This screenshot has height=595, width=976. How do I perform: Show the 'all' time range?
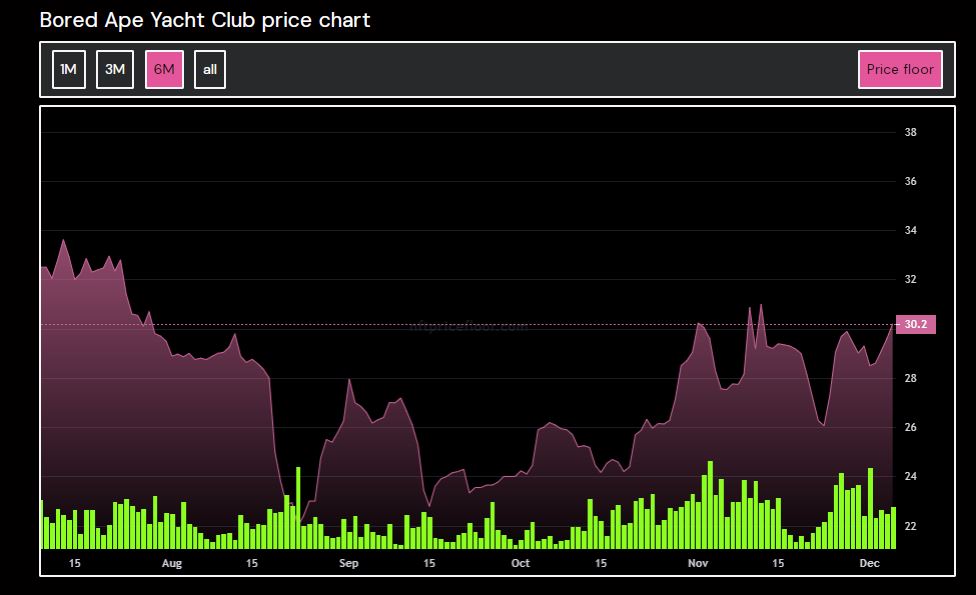[210, 70]
